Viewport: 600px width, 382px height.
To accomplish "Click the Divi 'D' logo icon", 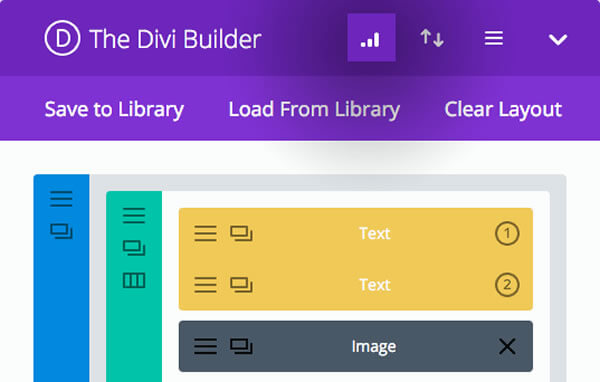I will [x=62, y=38].
